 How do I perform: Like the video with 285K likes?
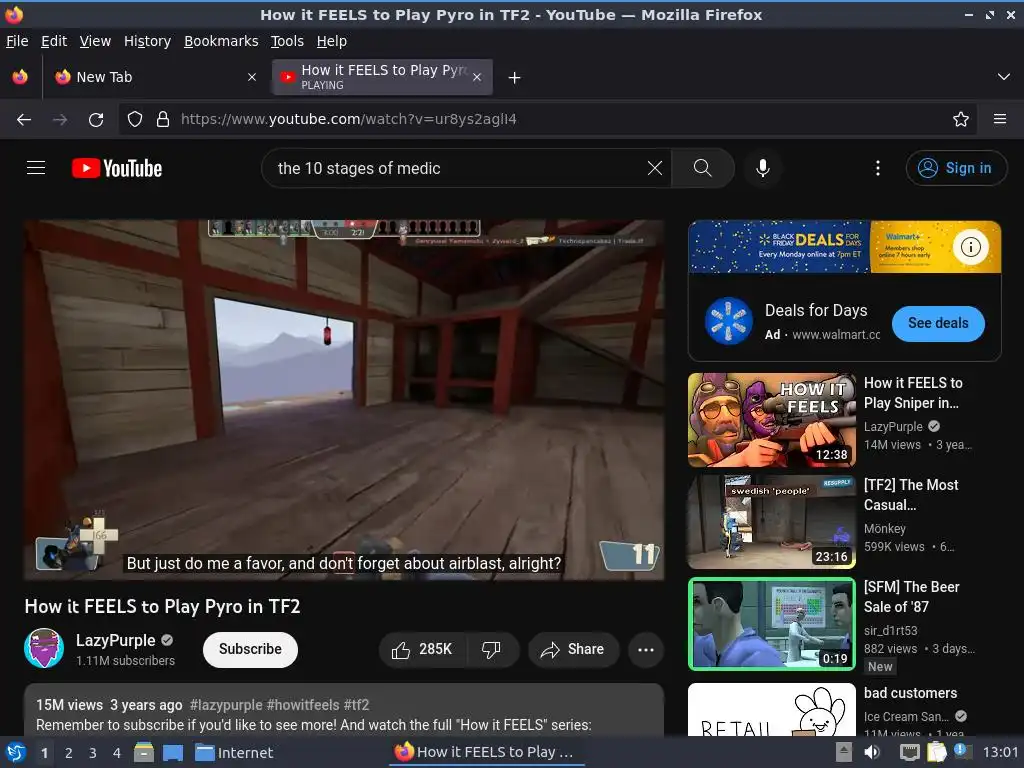click(423, 649)
